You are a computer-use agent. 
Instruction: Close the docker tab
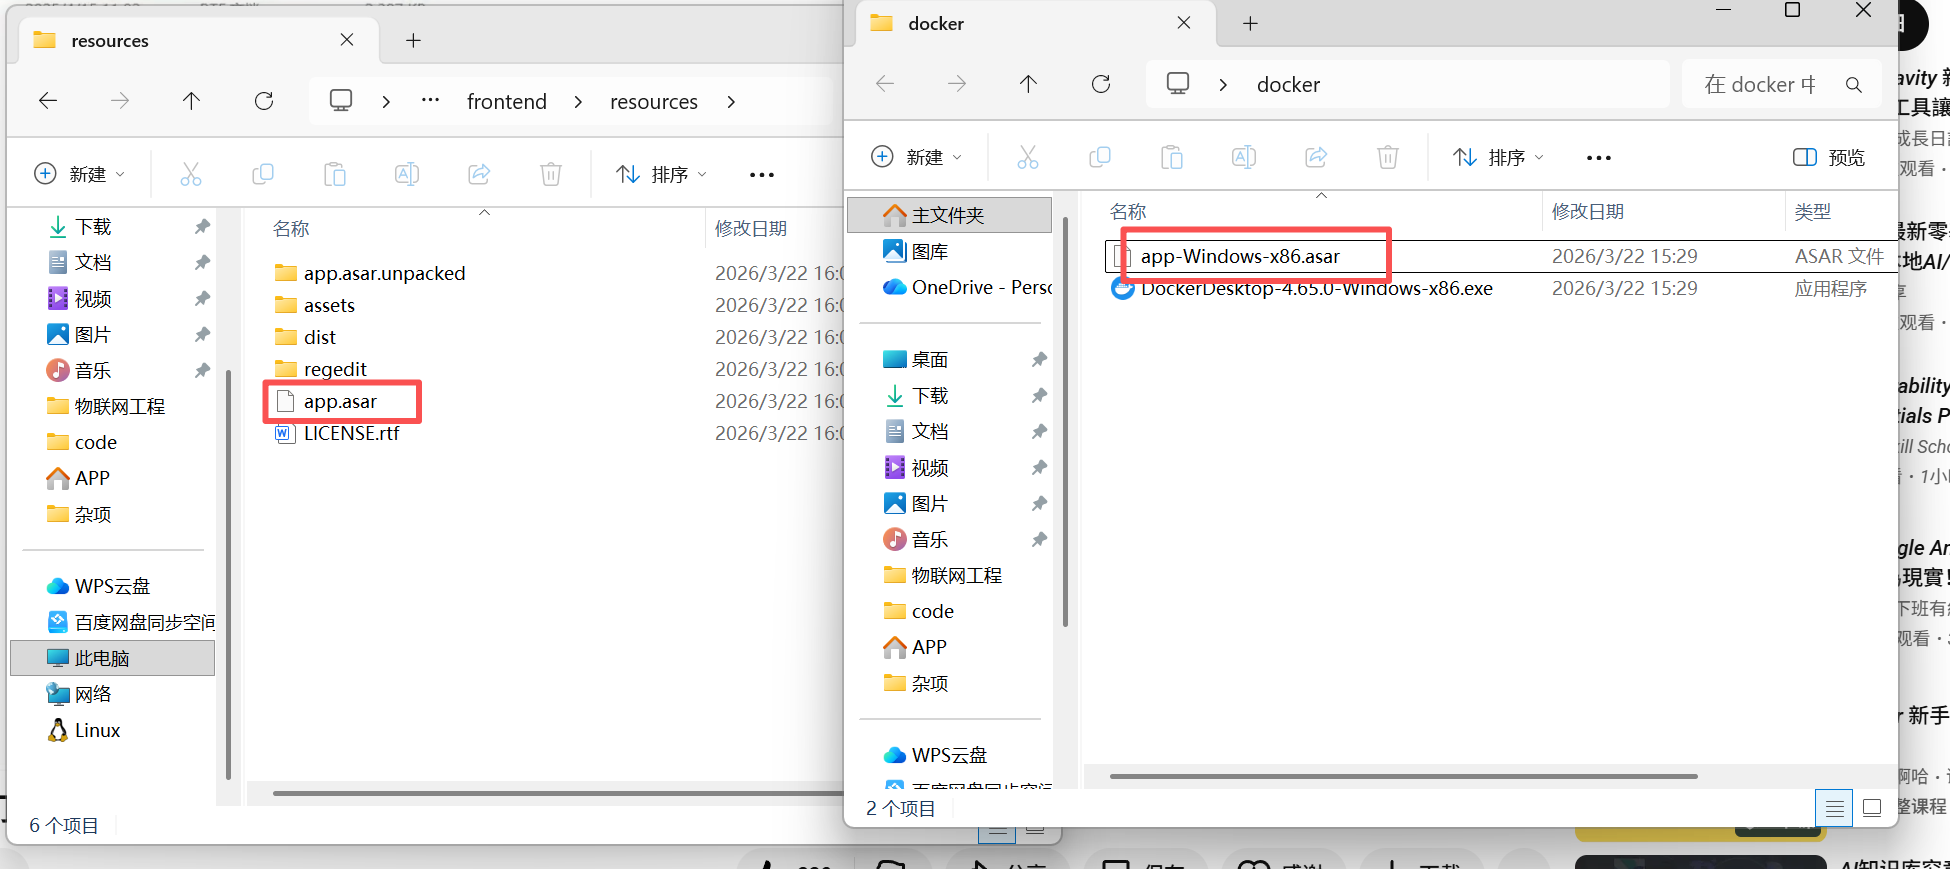click(x=1184, y=23)
